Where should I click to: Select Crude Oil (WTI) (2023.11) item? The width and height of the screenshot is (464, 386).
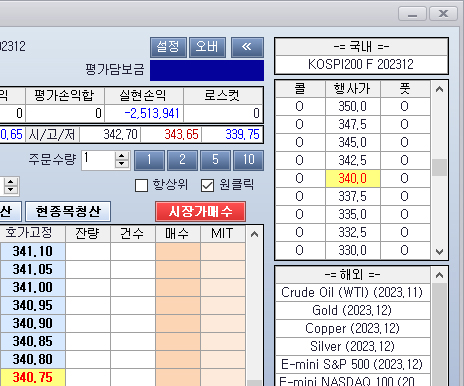tap(352, 292)
